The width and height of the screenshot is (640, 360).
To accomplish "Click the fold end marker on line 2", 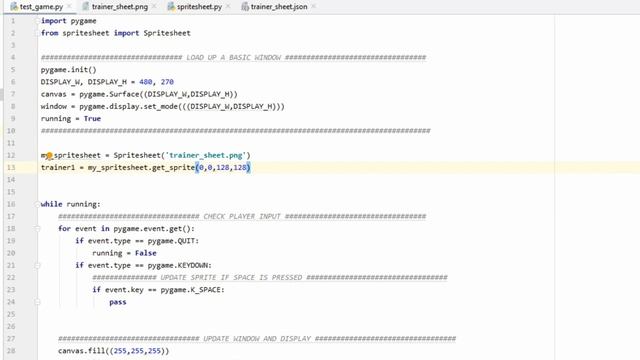I will 37,33.
